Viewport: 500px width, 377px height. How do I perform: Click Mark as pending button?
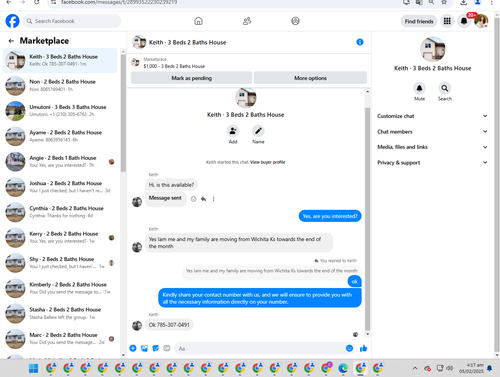point(191,78)
